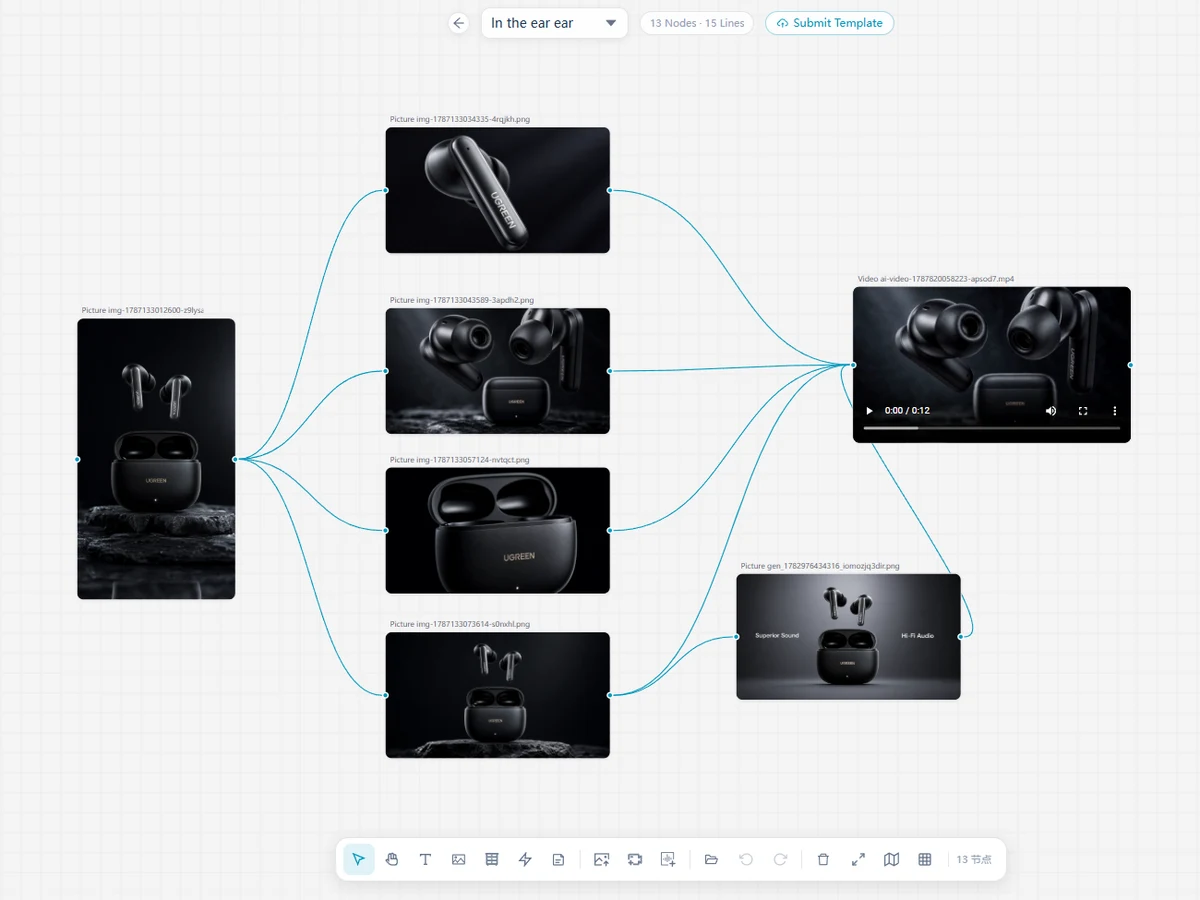Click the add-image sparkle tool icon
Screen dimensions: 1200x900
click(x=669, y=859)
